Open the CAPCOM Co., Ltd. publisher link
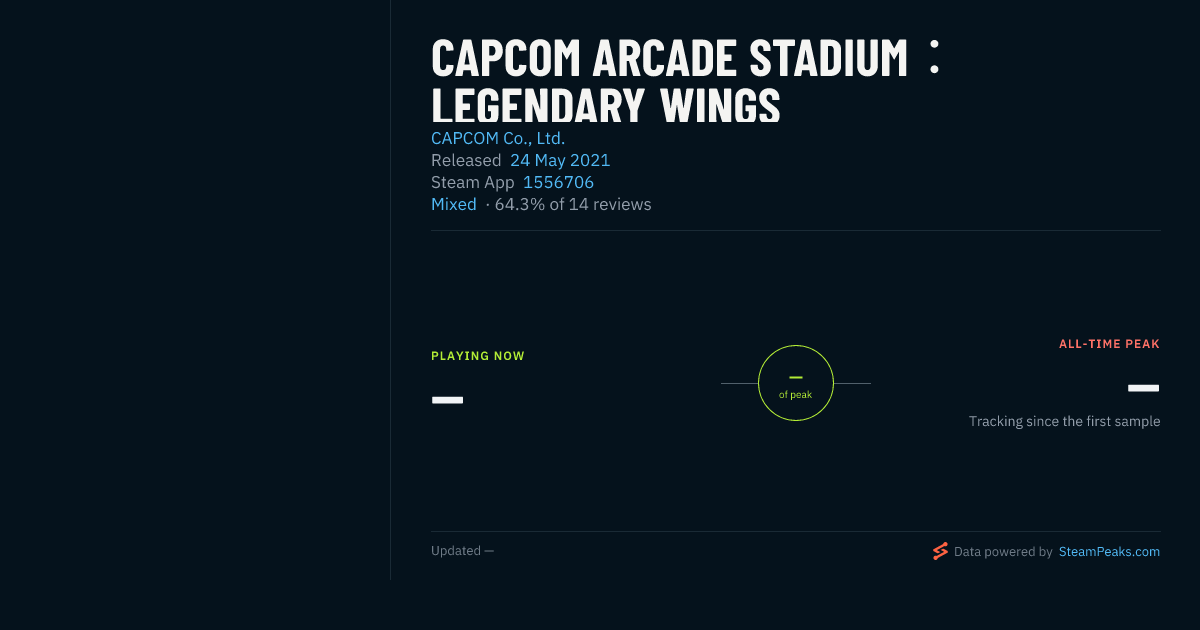Image resolution: width=1200 pixels, height=630 pixels. coord(498,138)
